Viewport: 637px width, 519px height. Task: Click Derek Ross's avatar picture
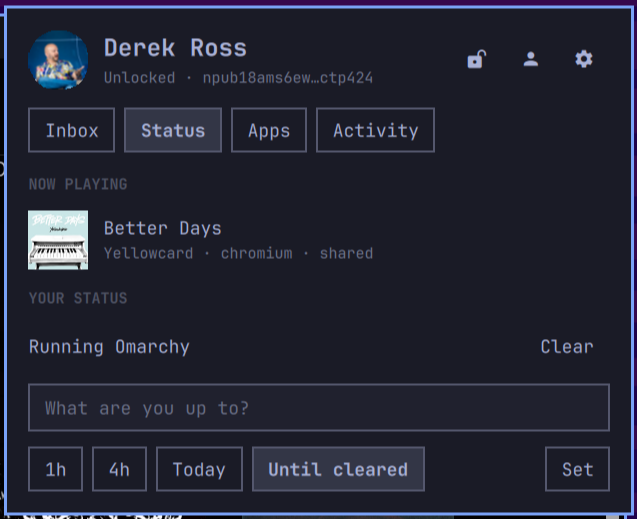pyautogui.click(x=58, y=60)
